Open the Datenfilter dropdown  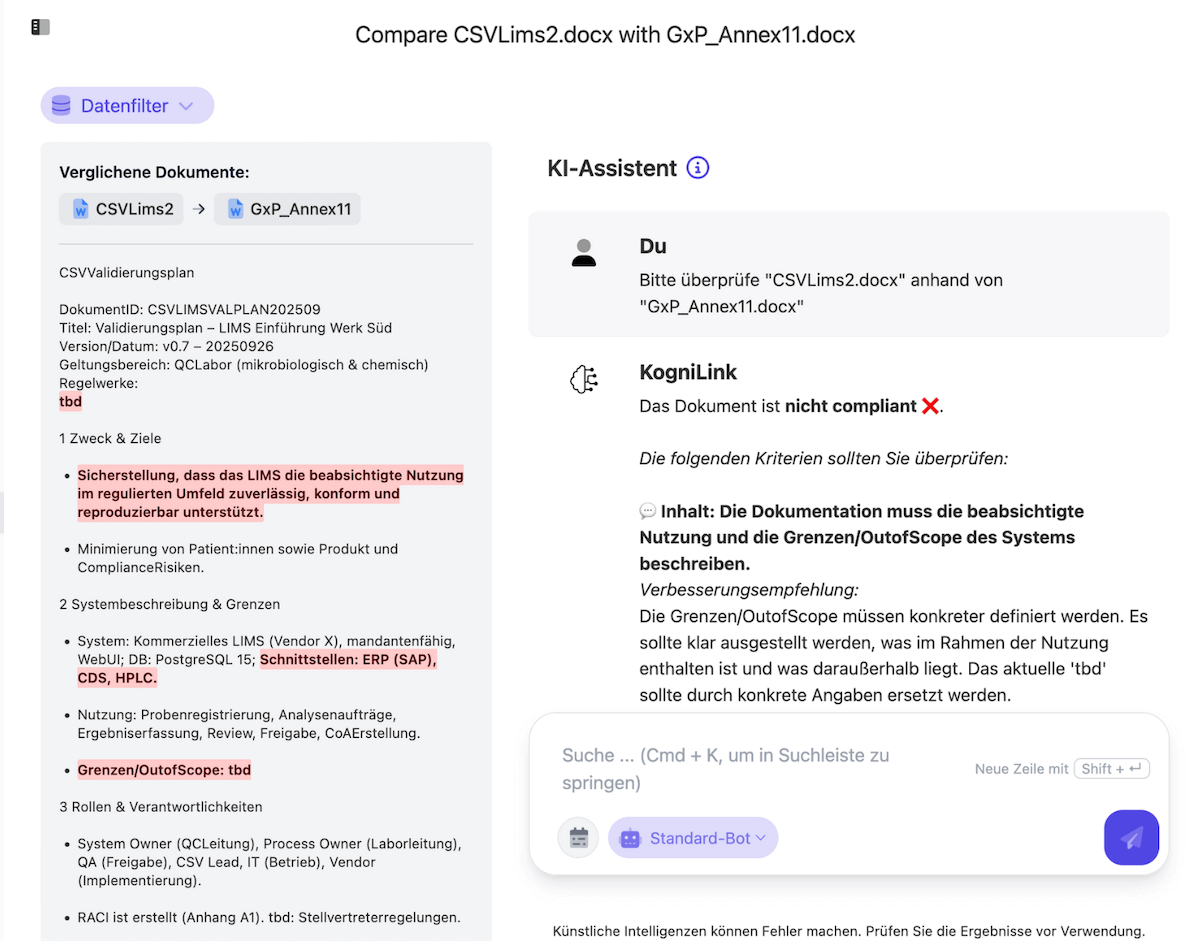coord(127,106)
